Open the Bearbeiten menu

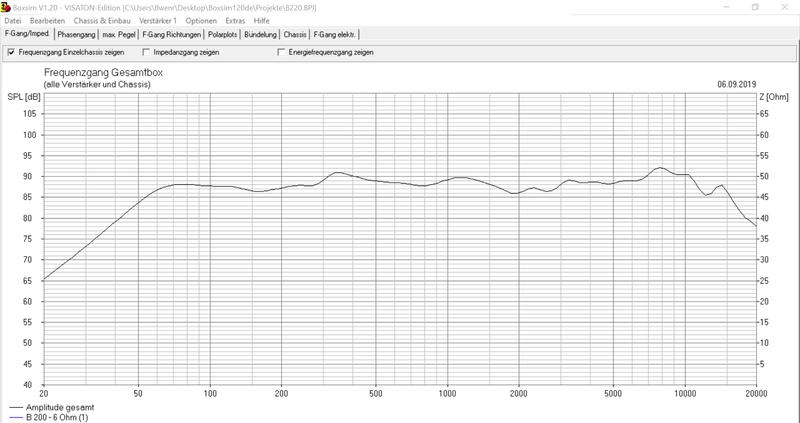pyautogui.click(x=47, y=21)
